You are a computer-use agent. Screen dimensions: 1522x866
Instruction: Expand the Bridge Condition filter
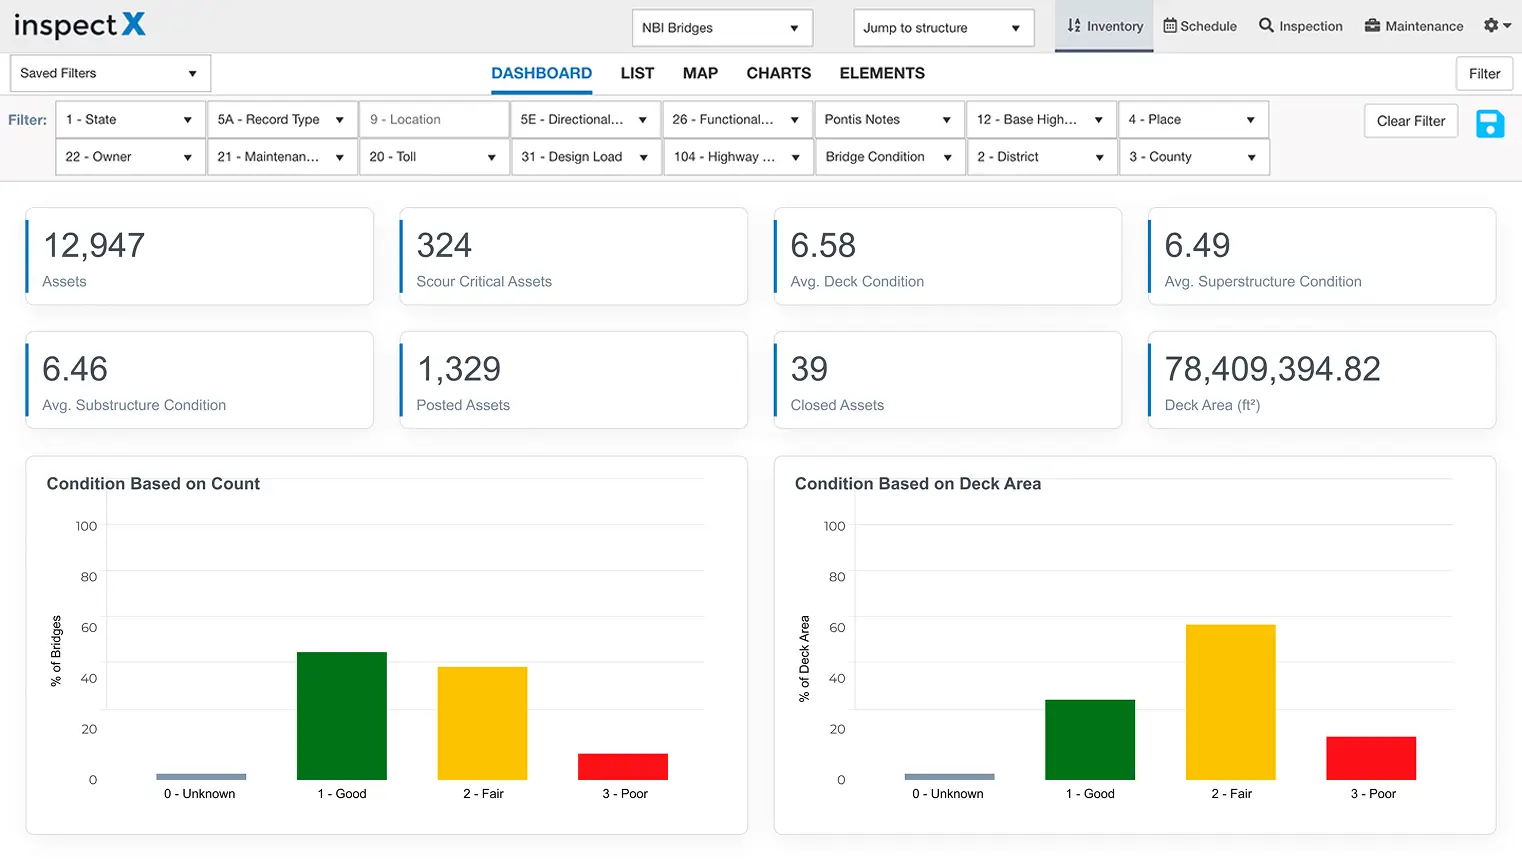tap(890, 157)
